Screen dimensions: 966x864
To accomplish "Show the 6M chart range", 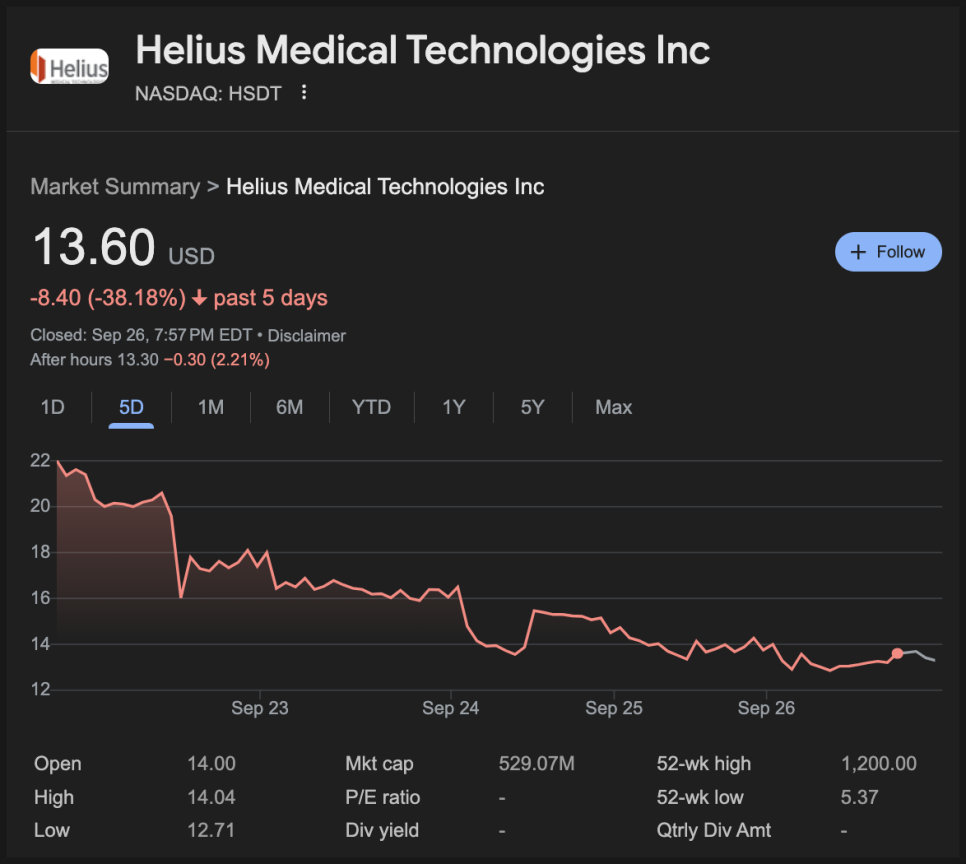I will (x=290, y=407).
